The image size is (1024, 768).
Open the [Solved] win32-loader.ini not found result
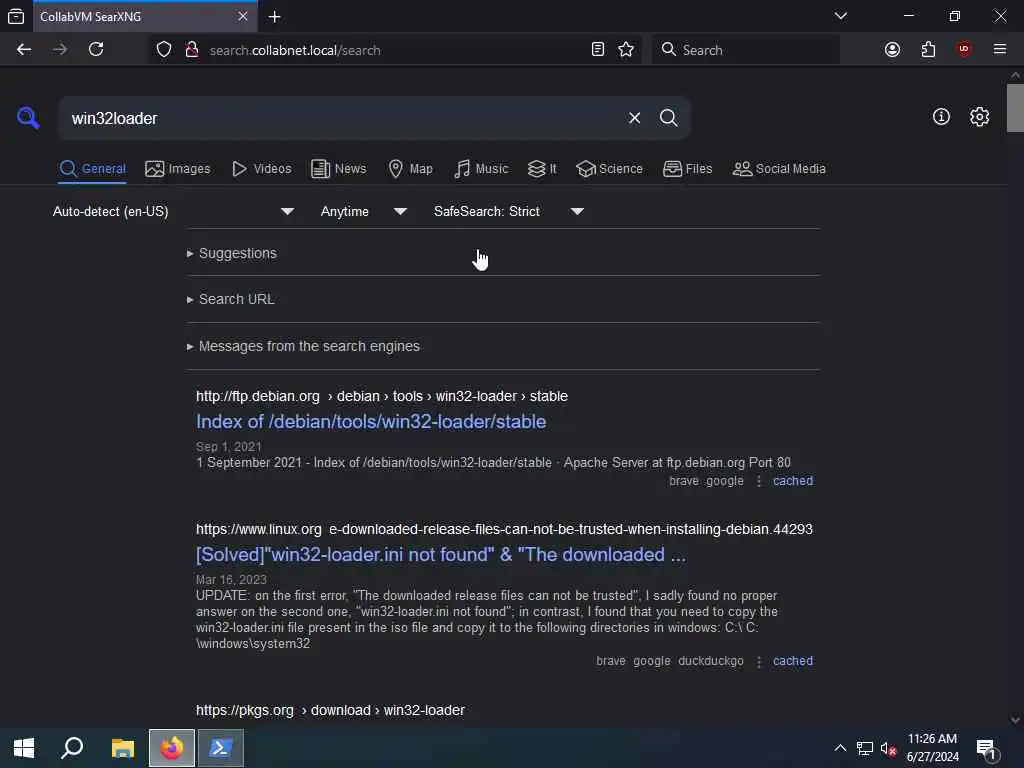[441, 554]
